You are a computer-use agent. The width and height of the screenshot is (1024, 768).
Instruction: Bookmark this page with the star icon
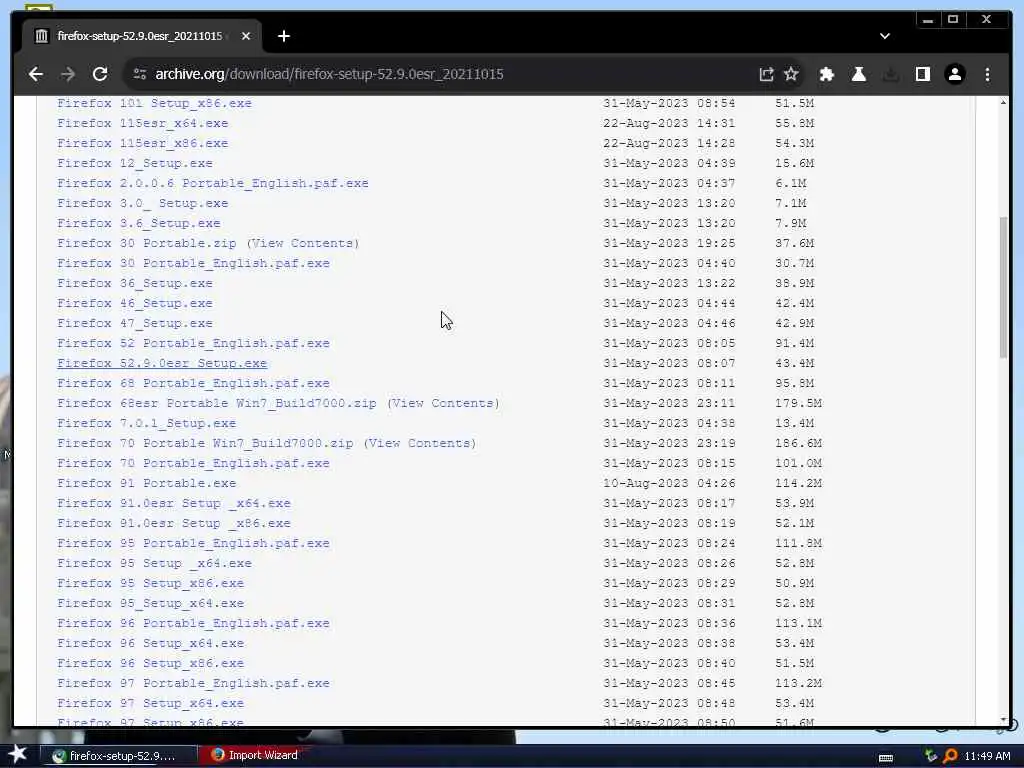(x=792, y=74)
